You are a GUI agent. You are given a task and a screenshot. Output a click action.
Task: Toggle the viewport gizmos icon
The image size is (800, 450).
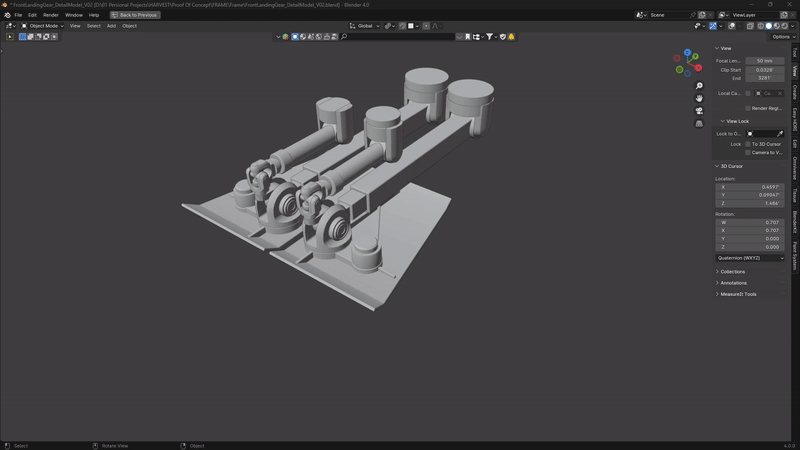[713, 26]
